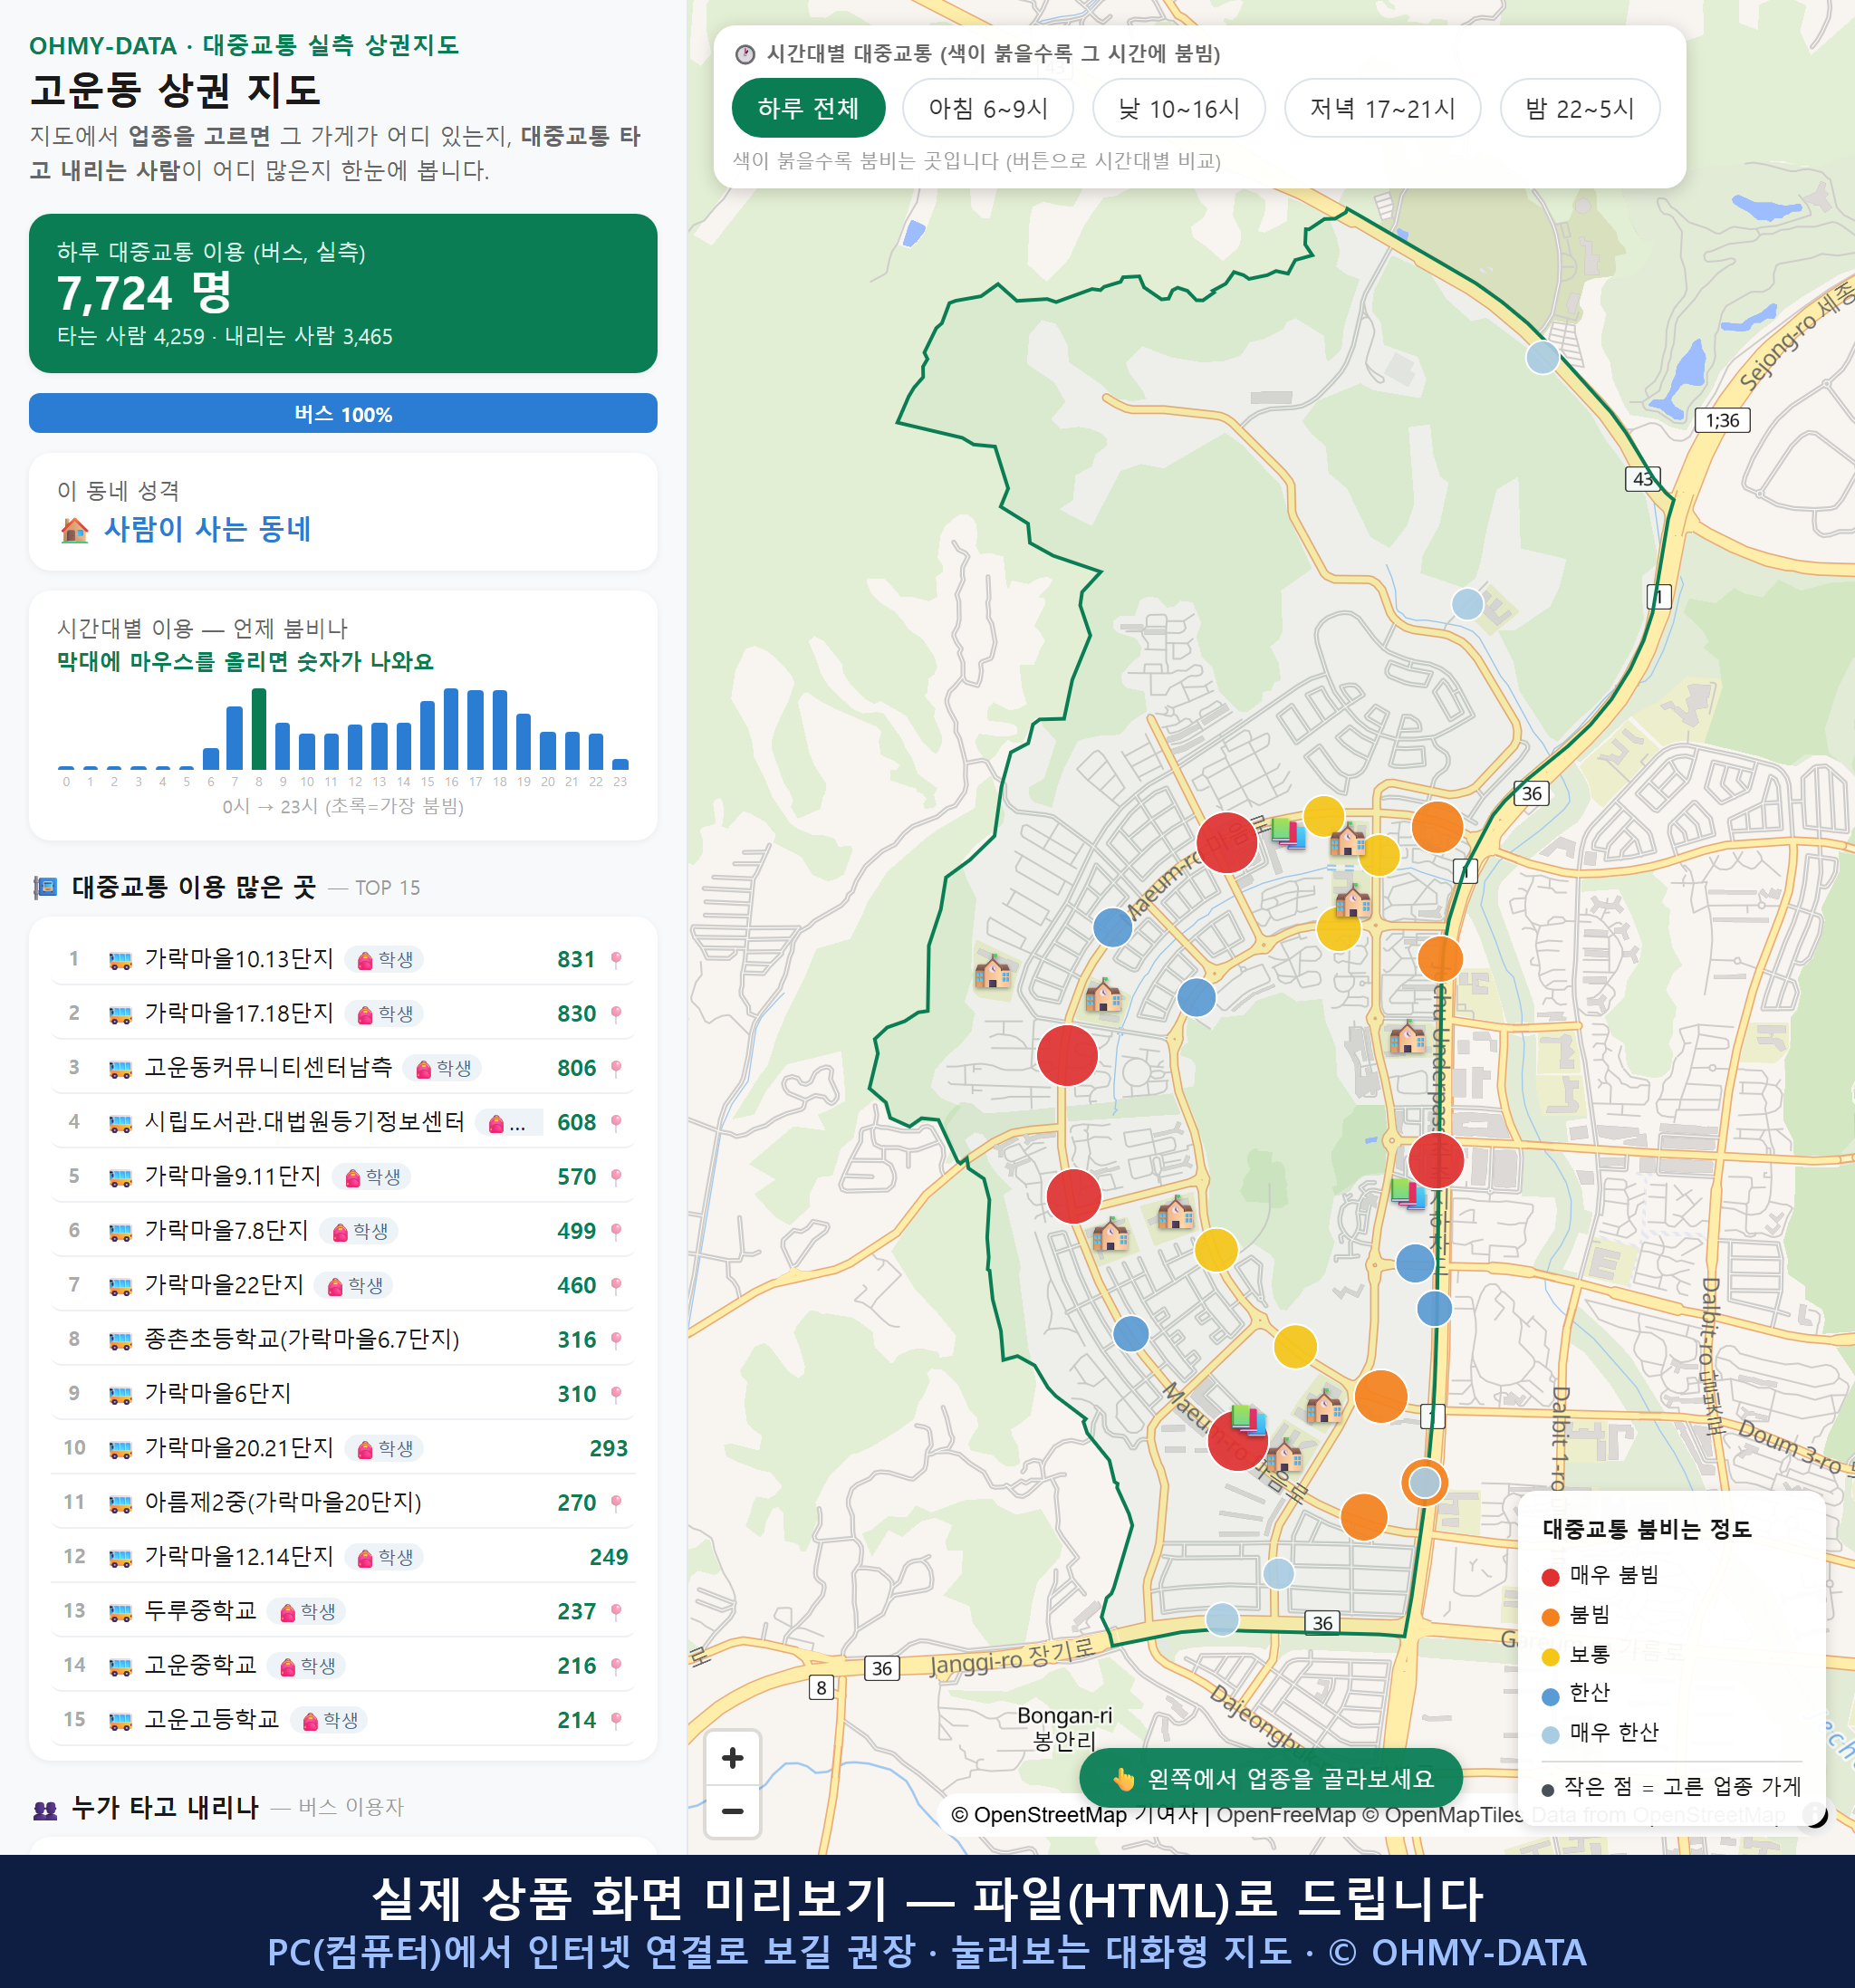Zoom in the map with plus button
This screenshot has height=1988, width=1855.
click(x=732, y=1758)
